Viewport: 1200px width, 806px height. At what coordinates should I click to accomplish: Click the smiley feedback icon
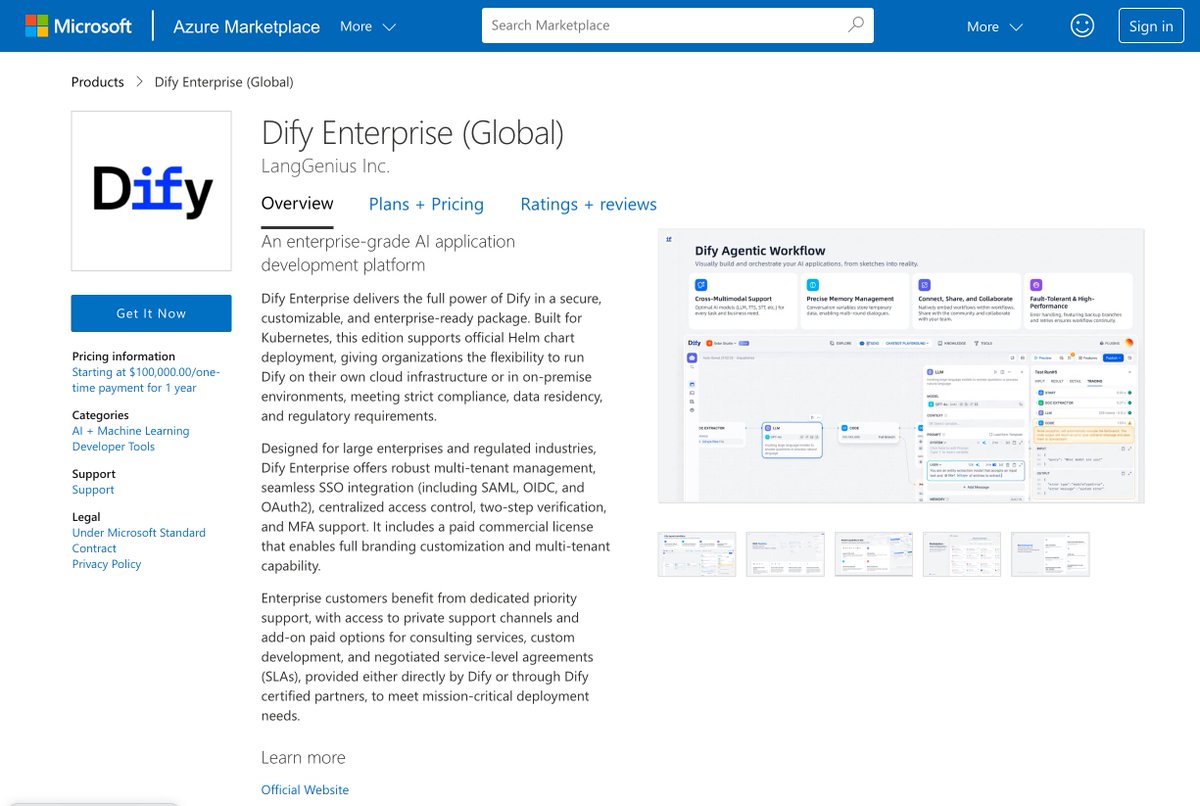point(1082,26)
